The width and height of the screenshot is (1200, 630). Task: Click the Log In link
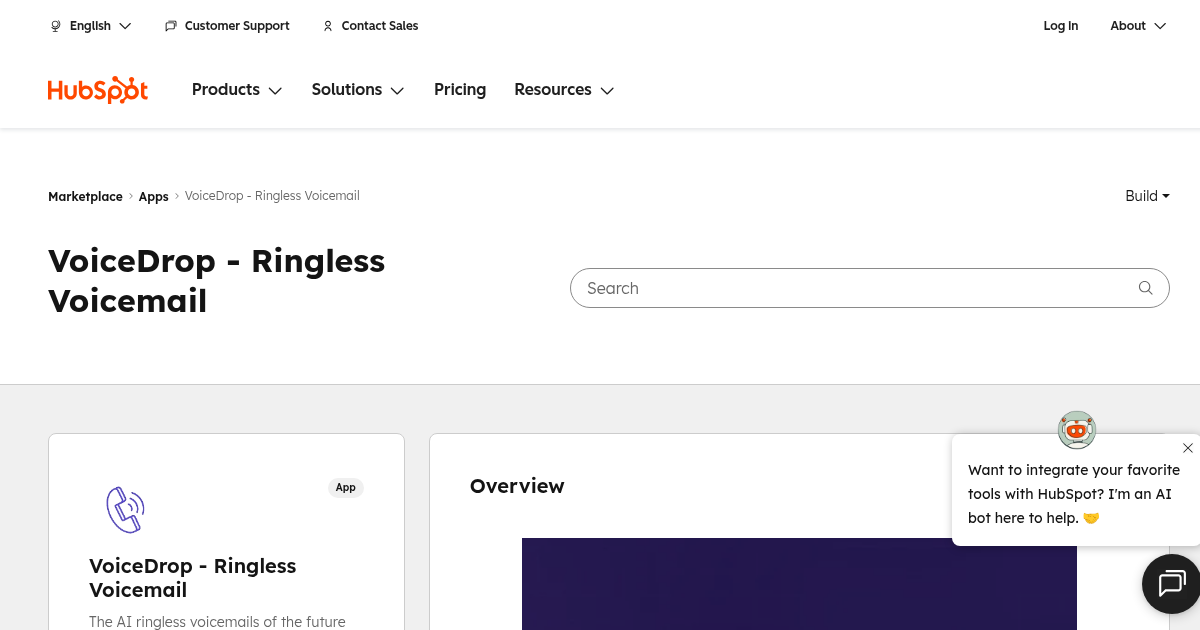tap(1061, 26)
